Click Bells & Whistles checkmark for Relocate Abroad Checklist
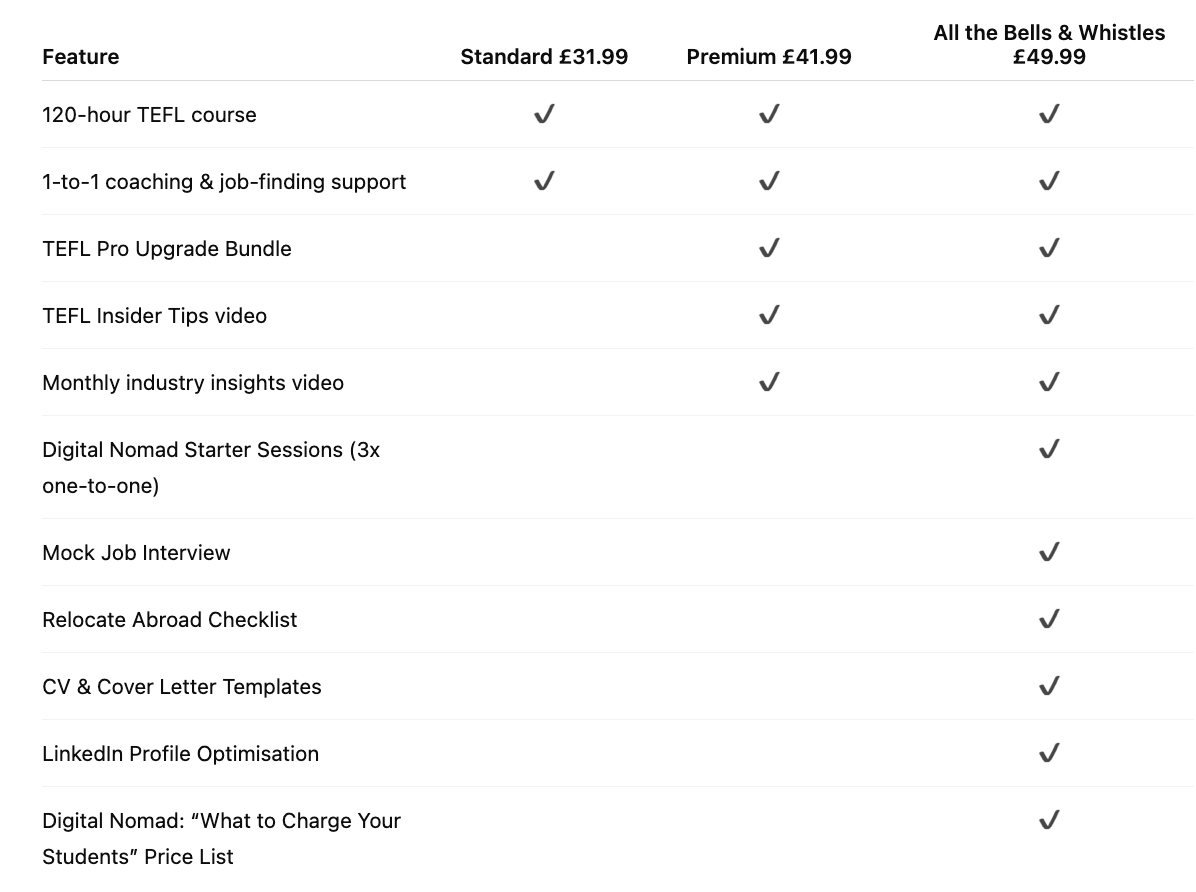Viewport: 1196px width, 892px height. coord(1049,620)
